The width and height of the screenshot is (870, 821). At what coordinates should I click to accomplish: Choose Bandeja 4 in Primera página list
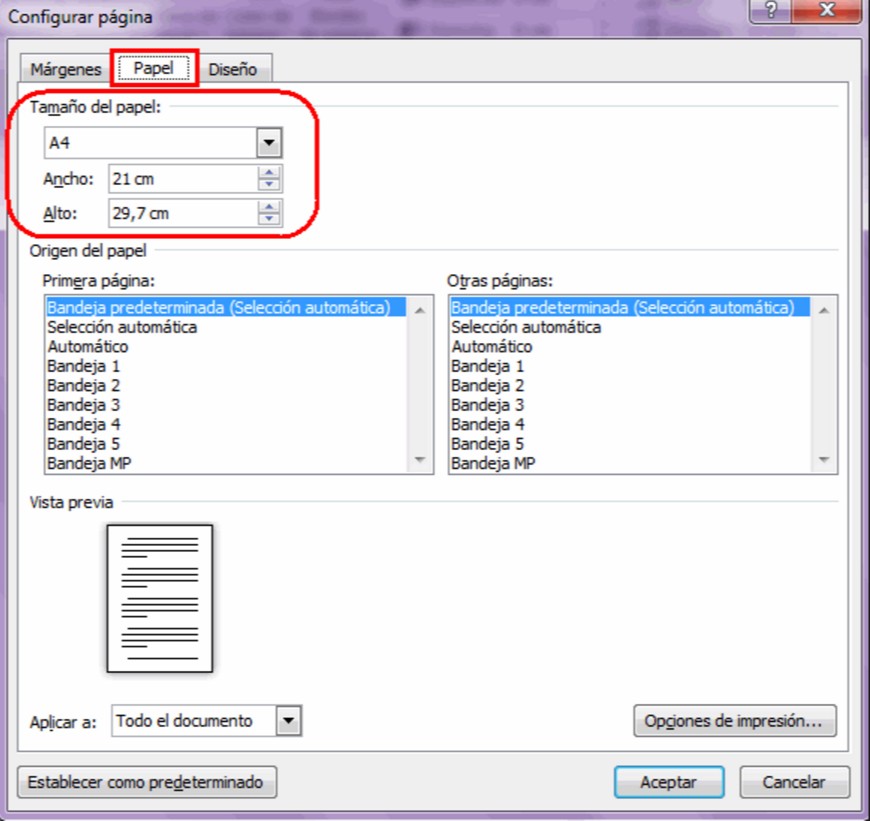tap(226, 424)
